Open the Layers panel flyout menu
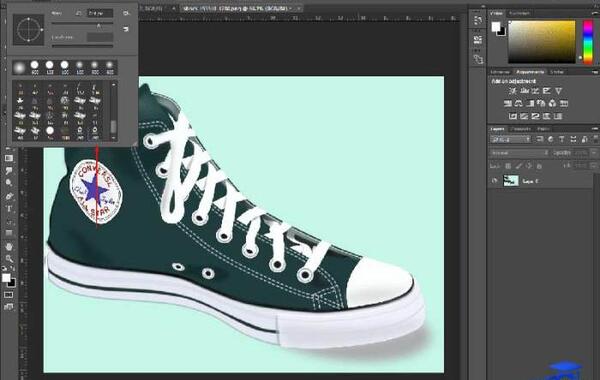Image resolution: width=600 pixels, height=380 pixels. point(595,129)
